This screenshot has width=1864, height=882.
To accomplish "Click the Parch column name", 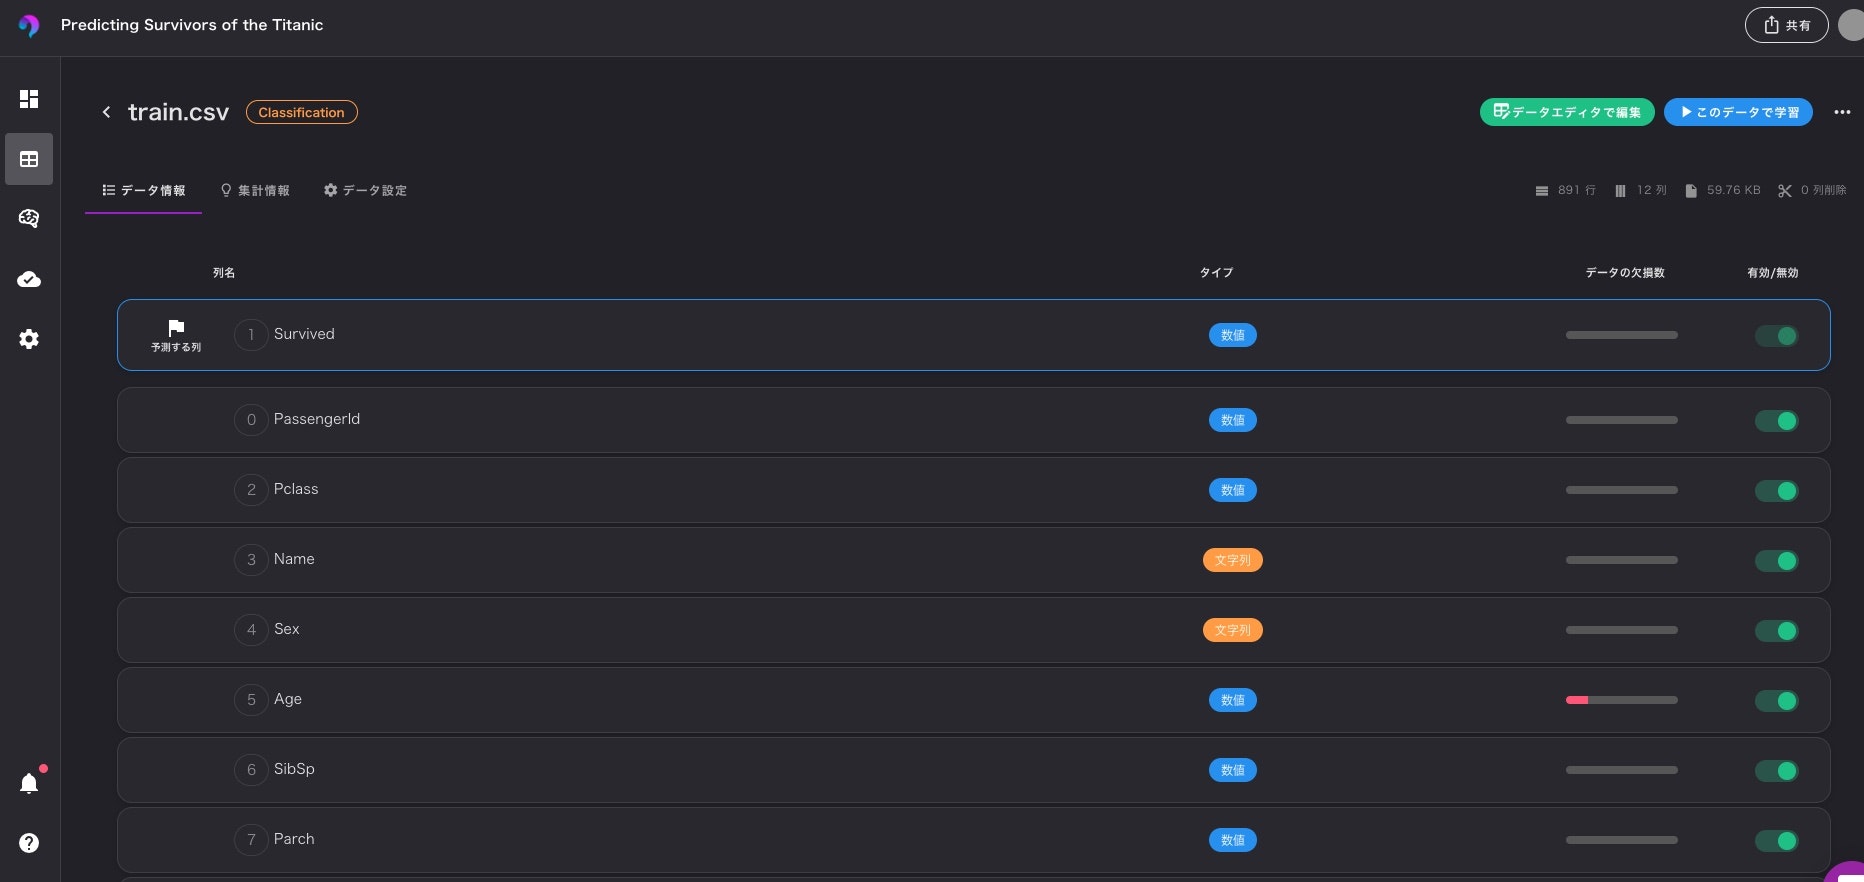I will click(294, 839).
